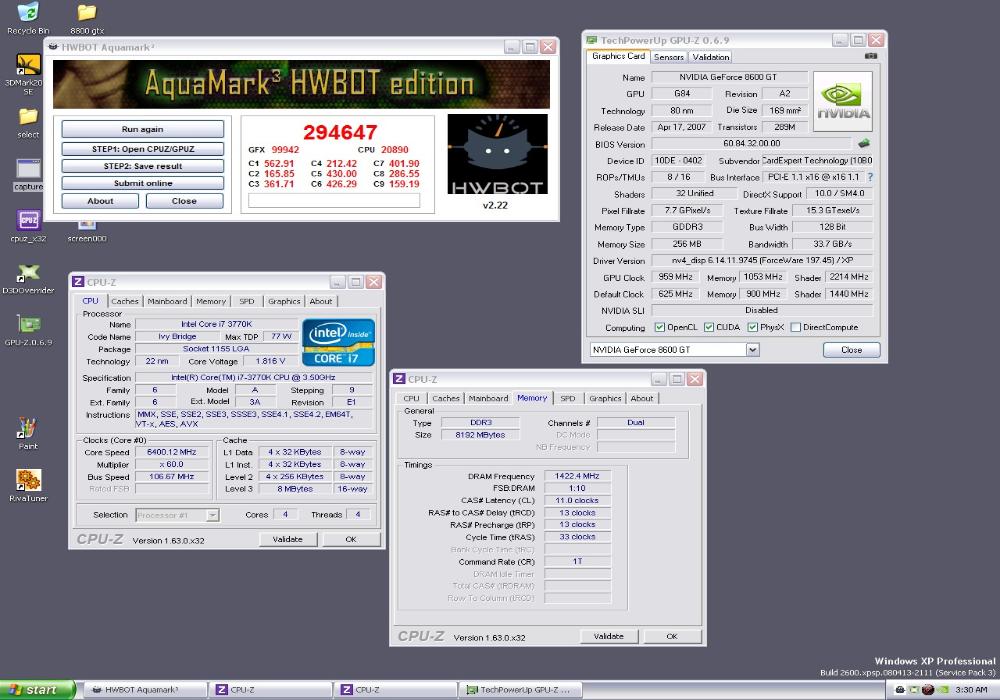The height and width of the screenshot is (700, 1000).
Task: Open Graphics tab in left CPU-Z window
Action: click(x=284, y=301)
